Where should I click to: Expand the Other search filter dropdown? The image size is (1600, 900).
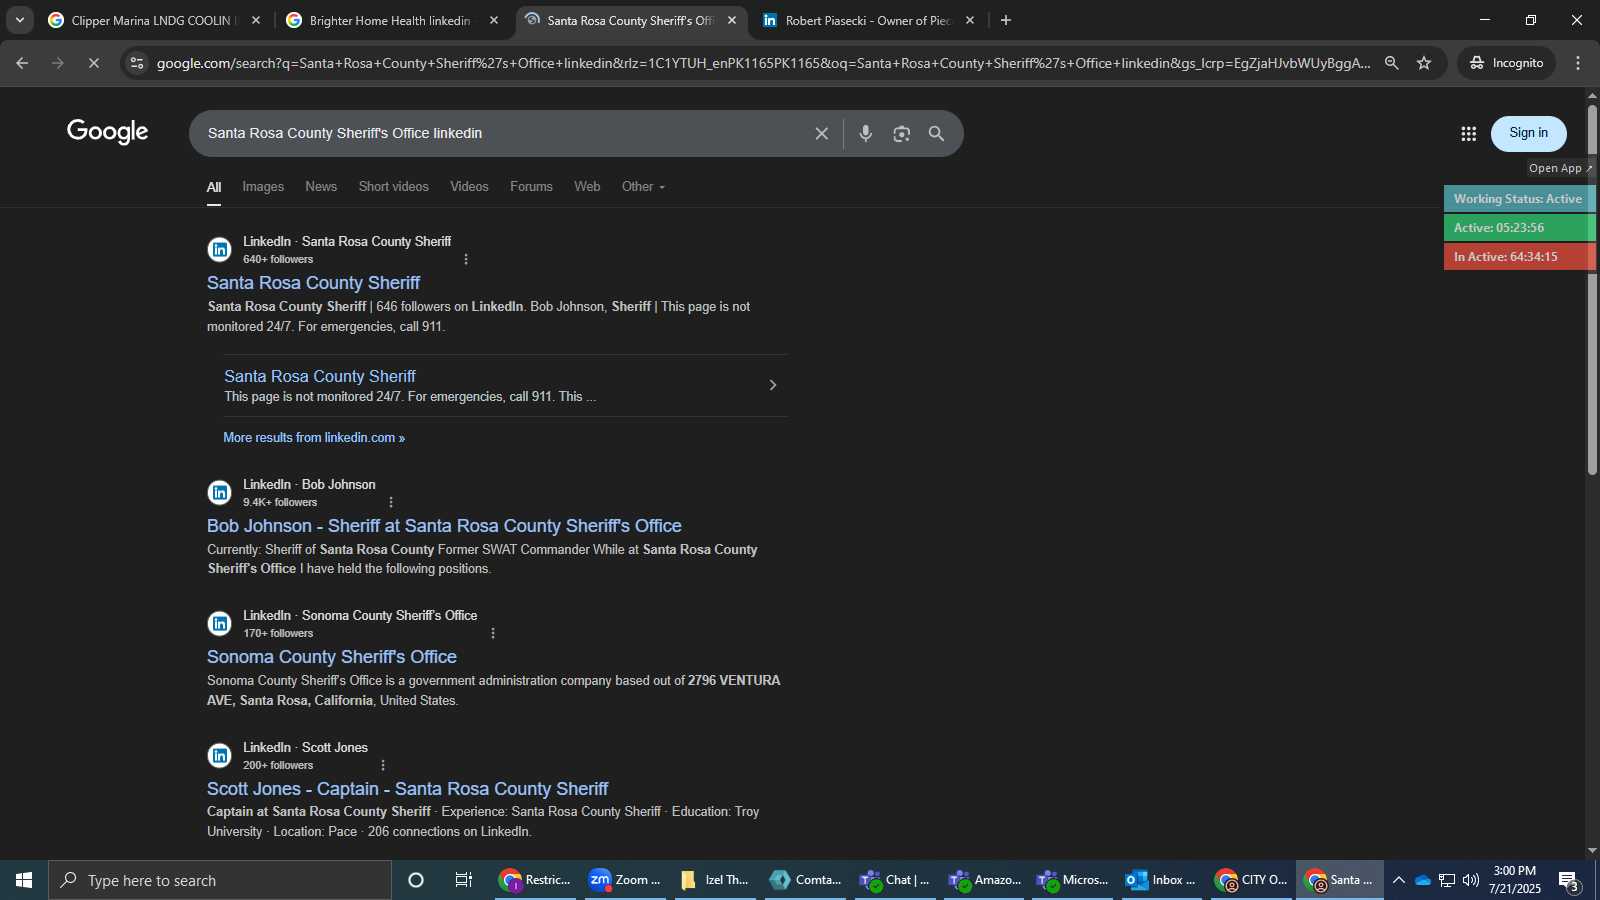[x=643, y=187]
